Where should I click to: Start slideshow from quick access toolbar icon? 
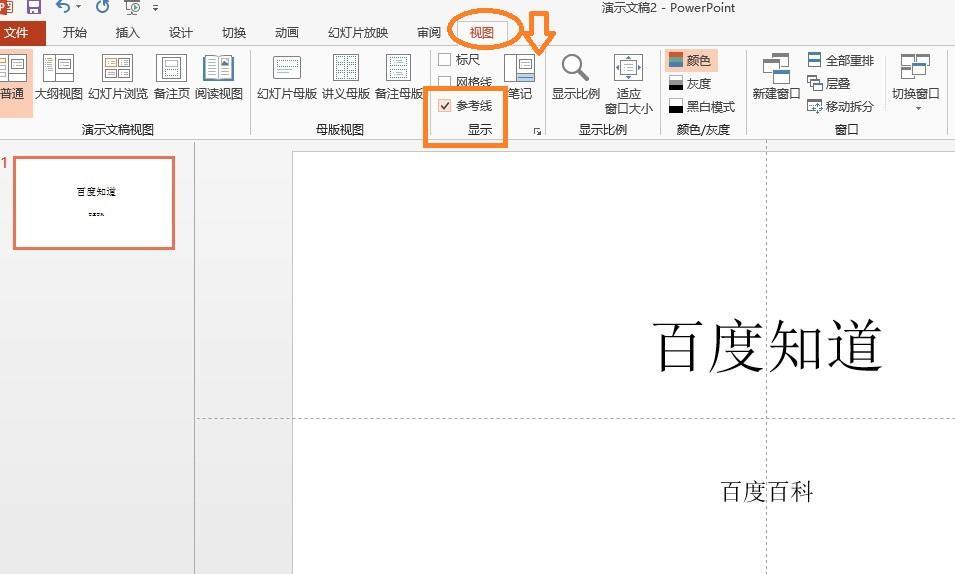(x=132, y=7)
